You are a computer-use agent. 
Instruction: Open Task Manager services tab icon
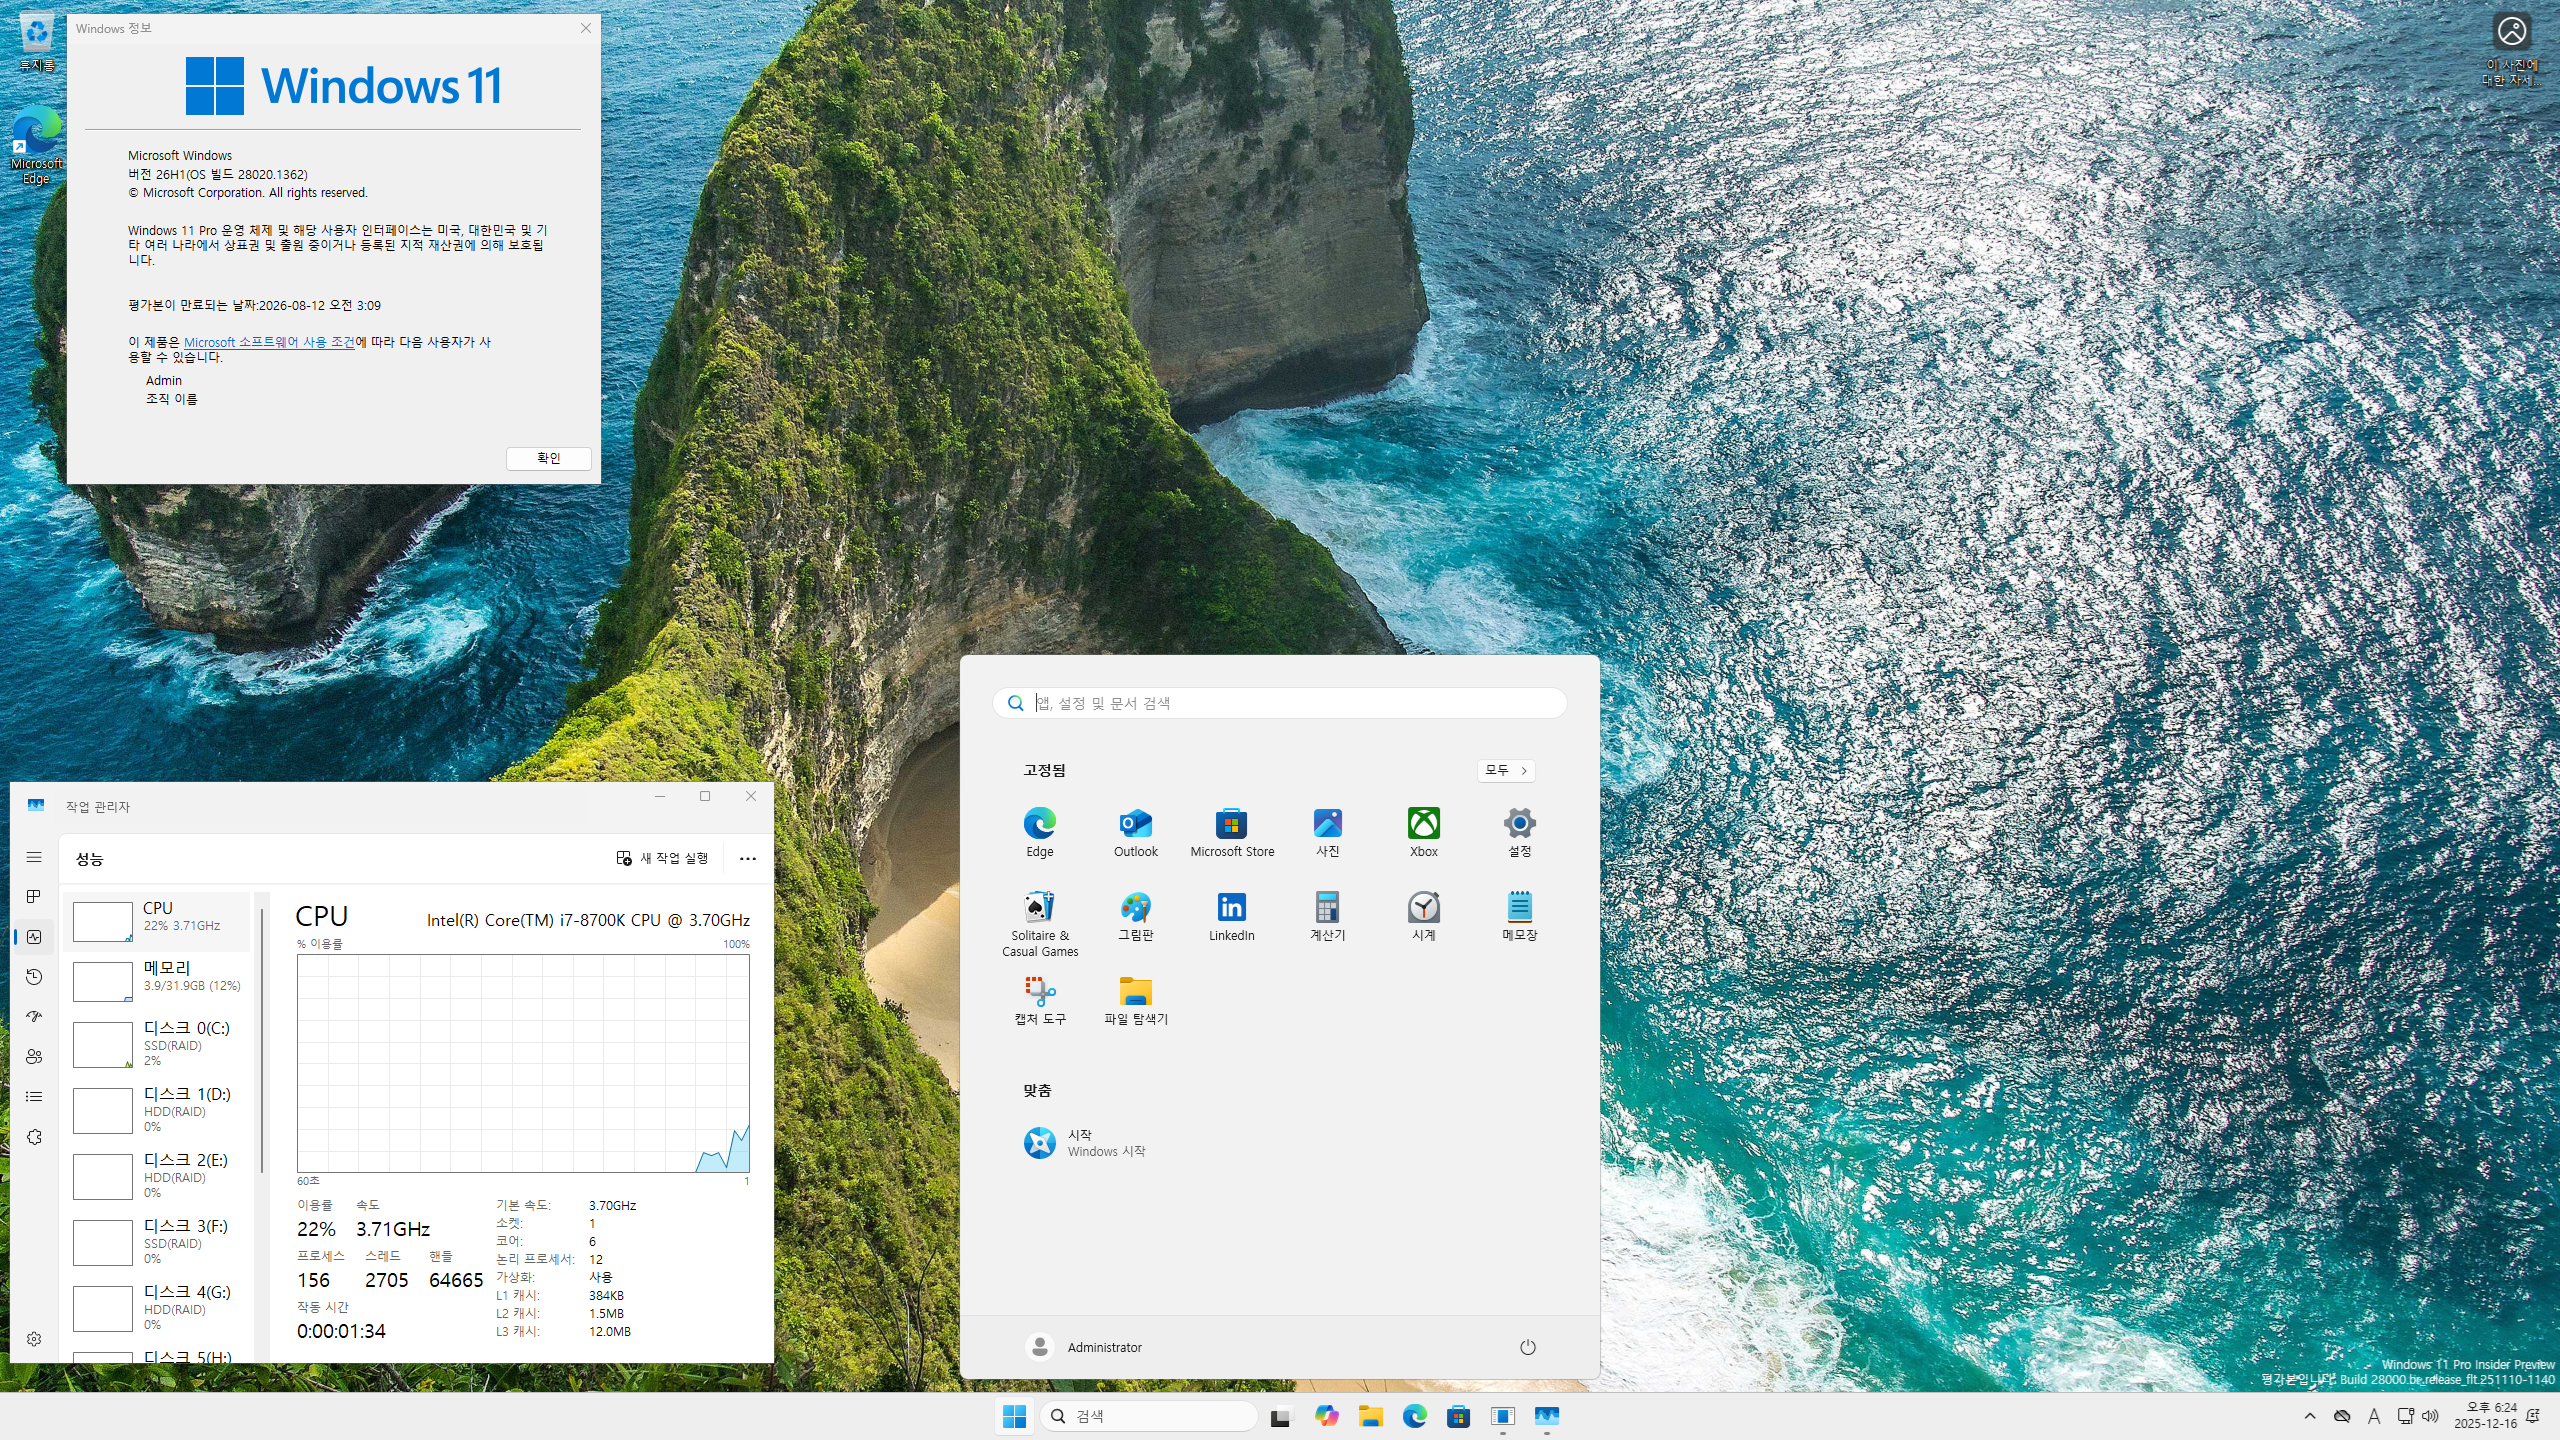34,1137
